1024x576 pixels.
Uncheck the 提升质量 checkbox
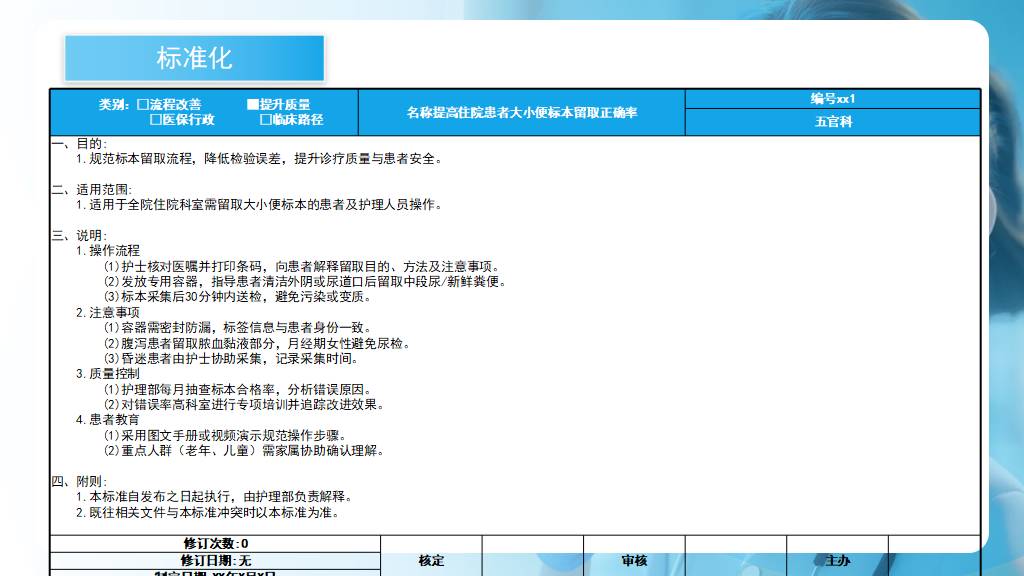click(x=253, y=105)
